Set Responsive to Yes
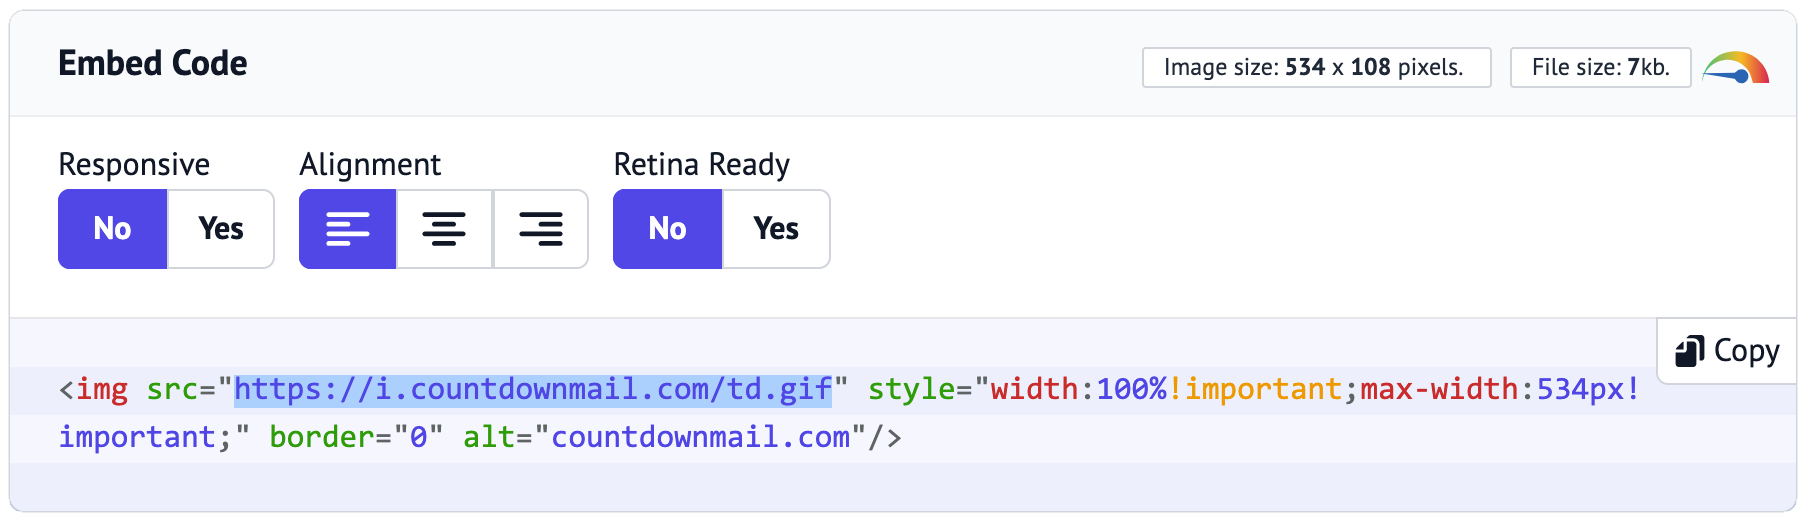The image size is (1808, 520). (221, 229)
